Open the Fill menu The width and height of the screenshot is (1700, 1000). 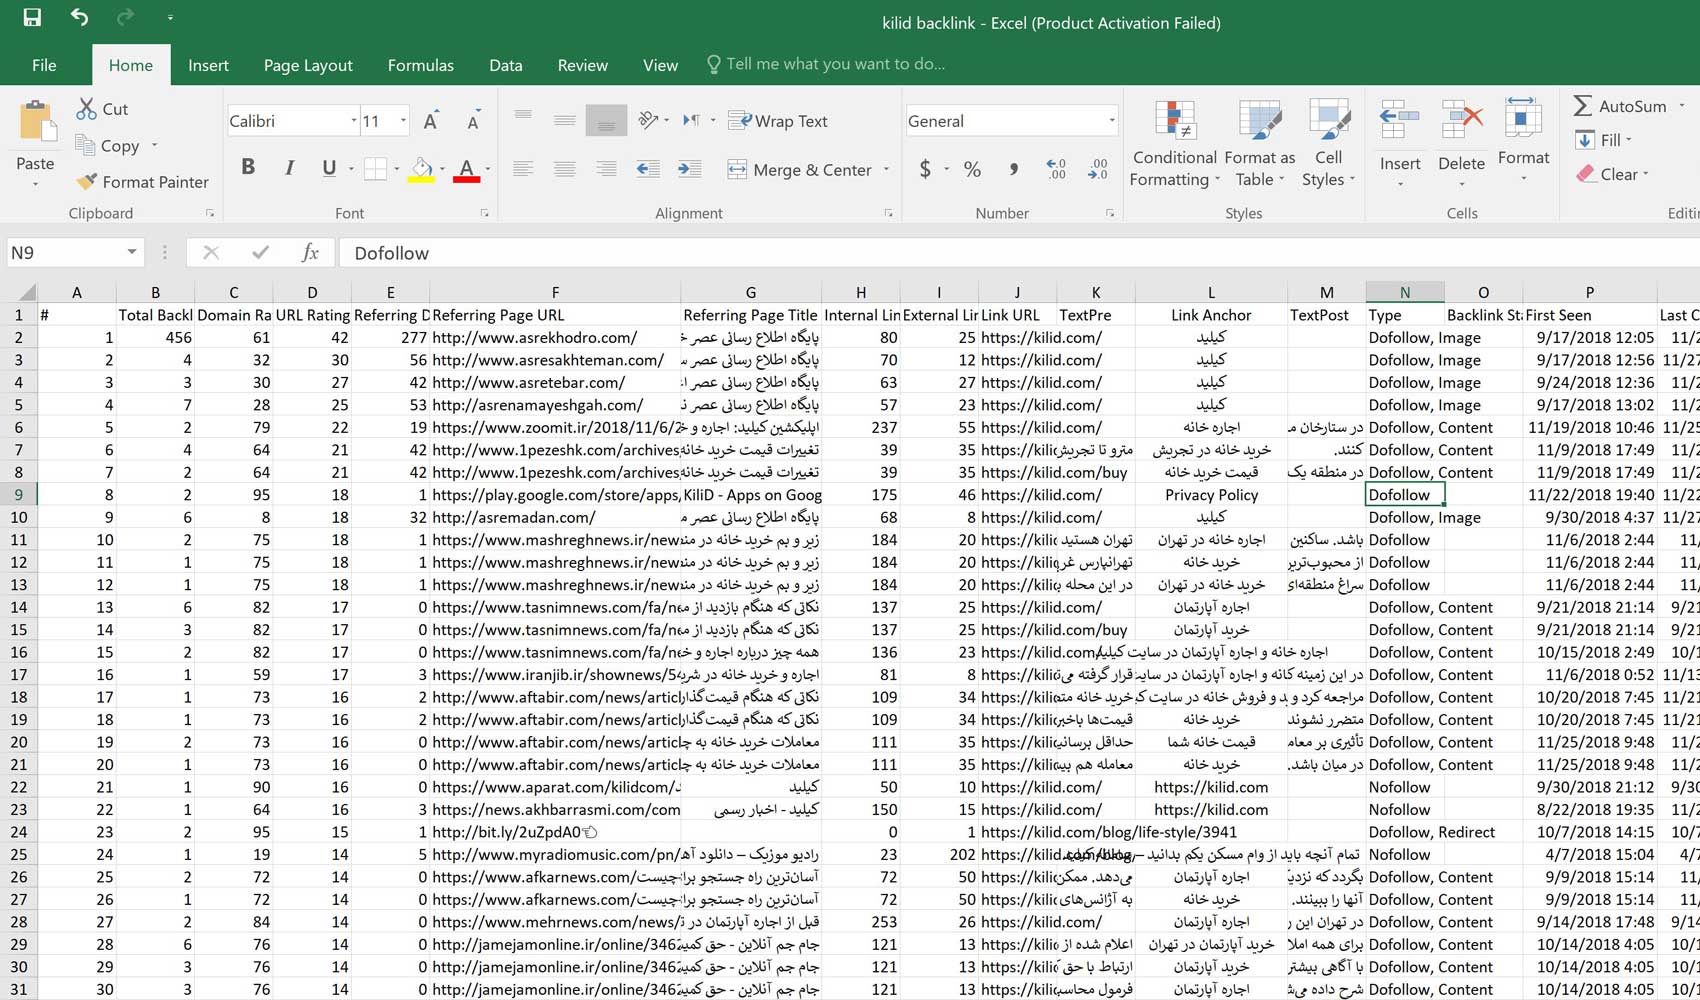click(x=1603, y=140)
